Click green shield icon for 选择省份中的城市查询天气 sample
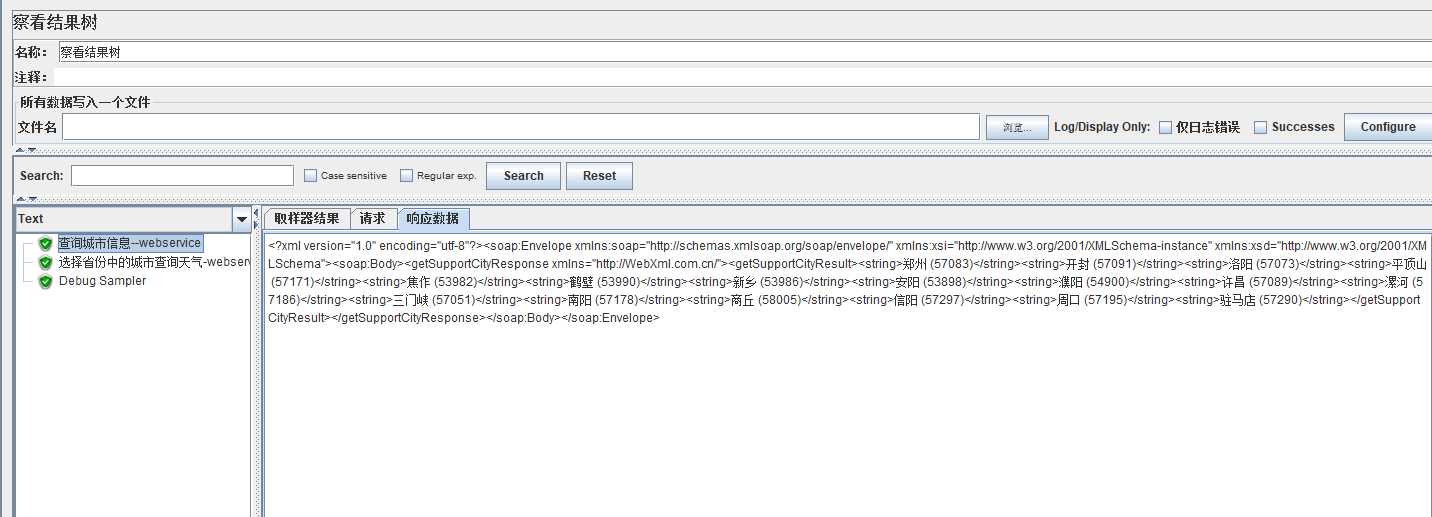1432x517 pixels. [45, 262]
